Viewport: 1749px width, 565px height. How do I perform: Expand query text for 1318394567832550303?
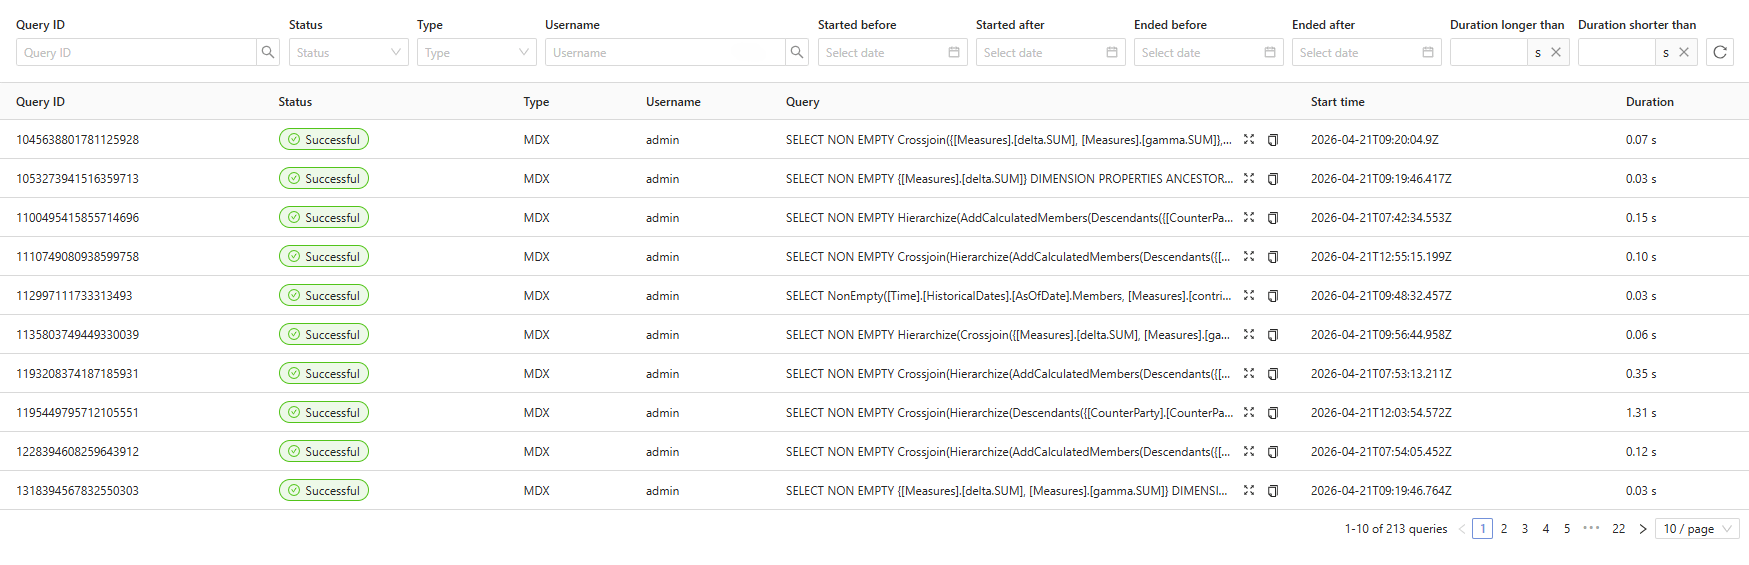tap(1249, 491)
